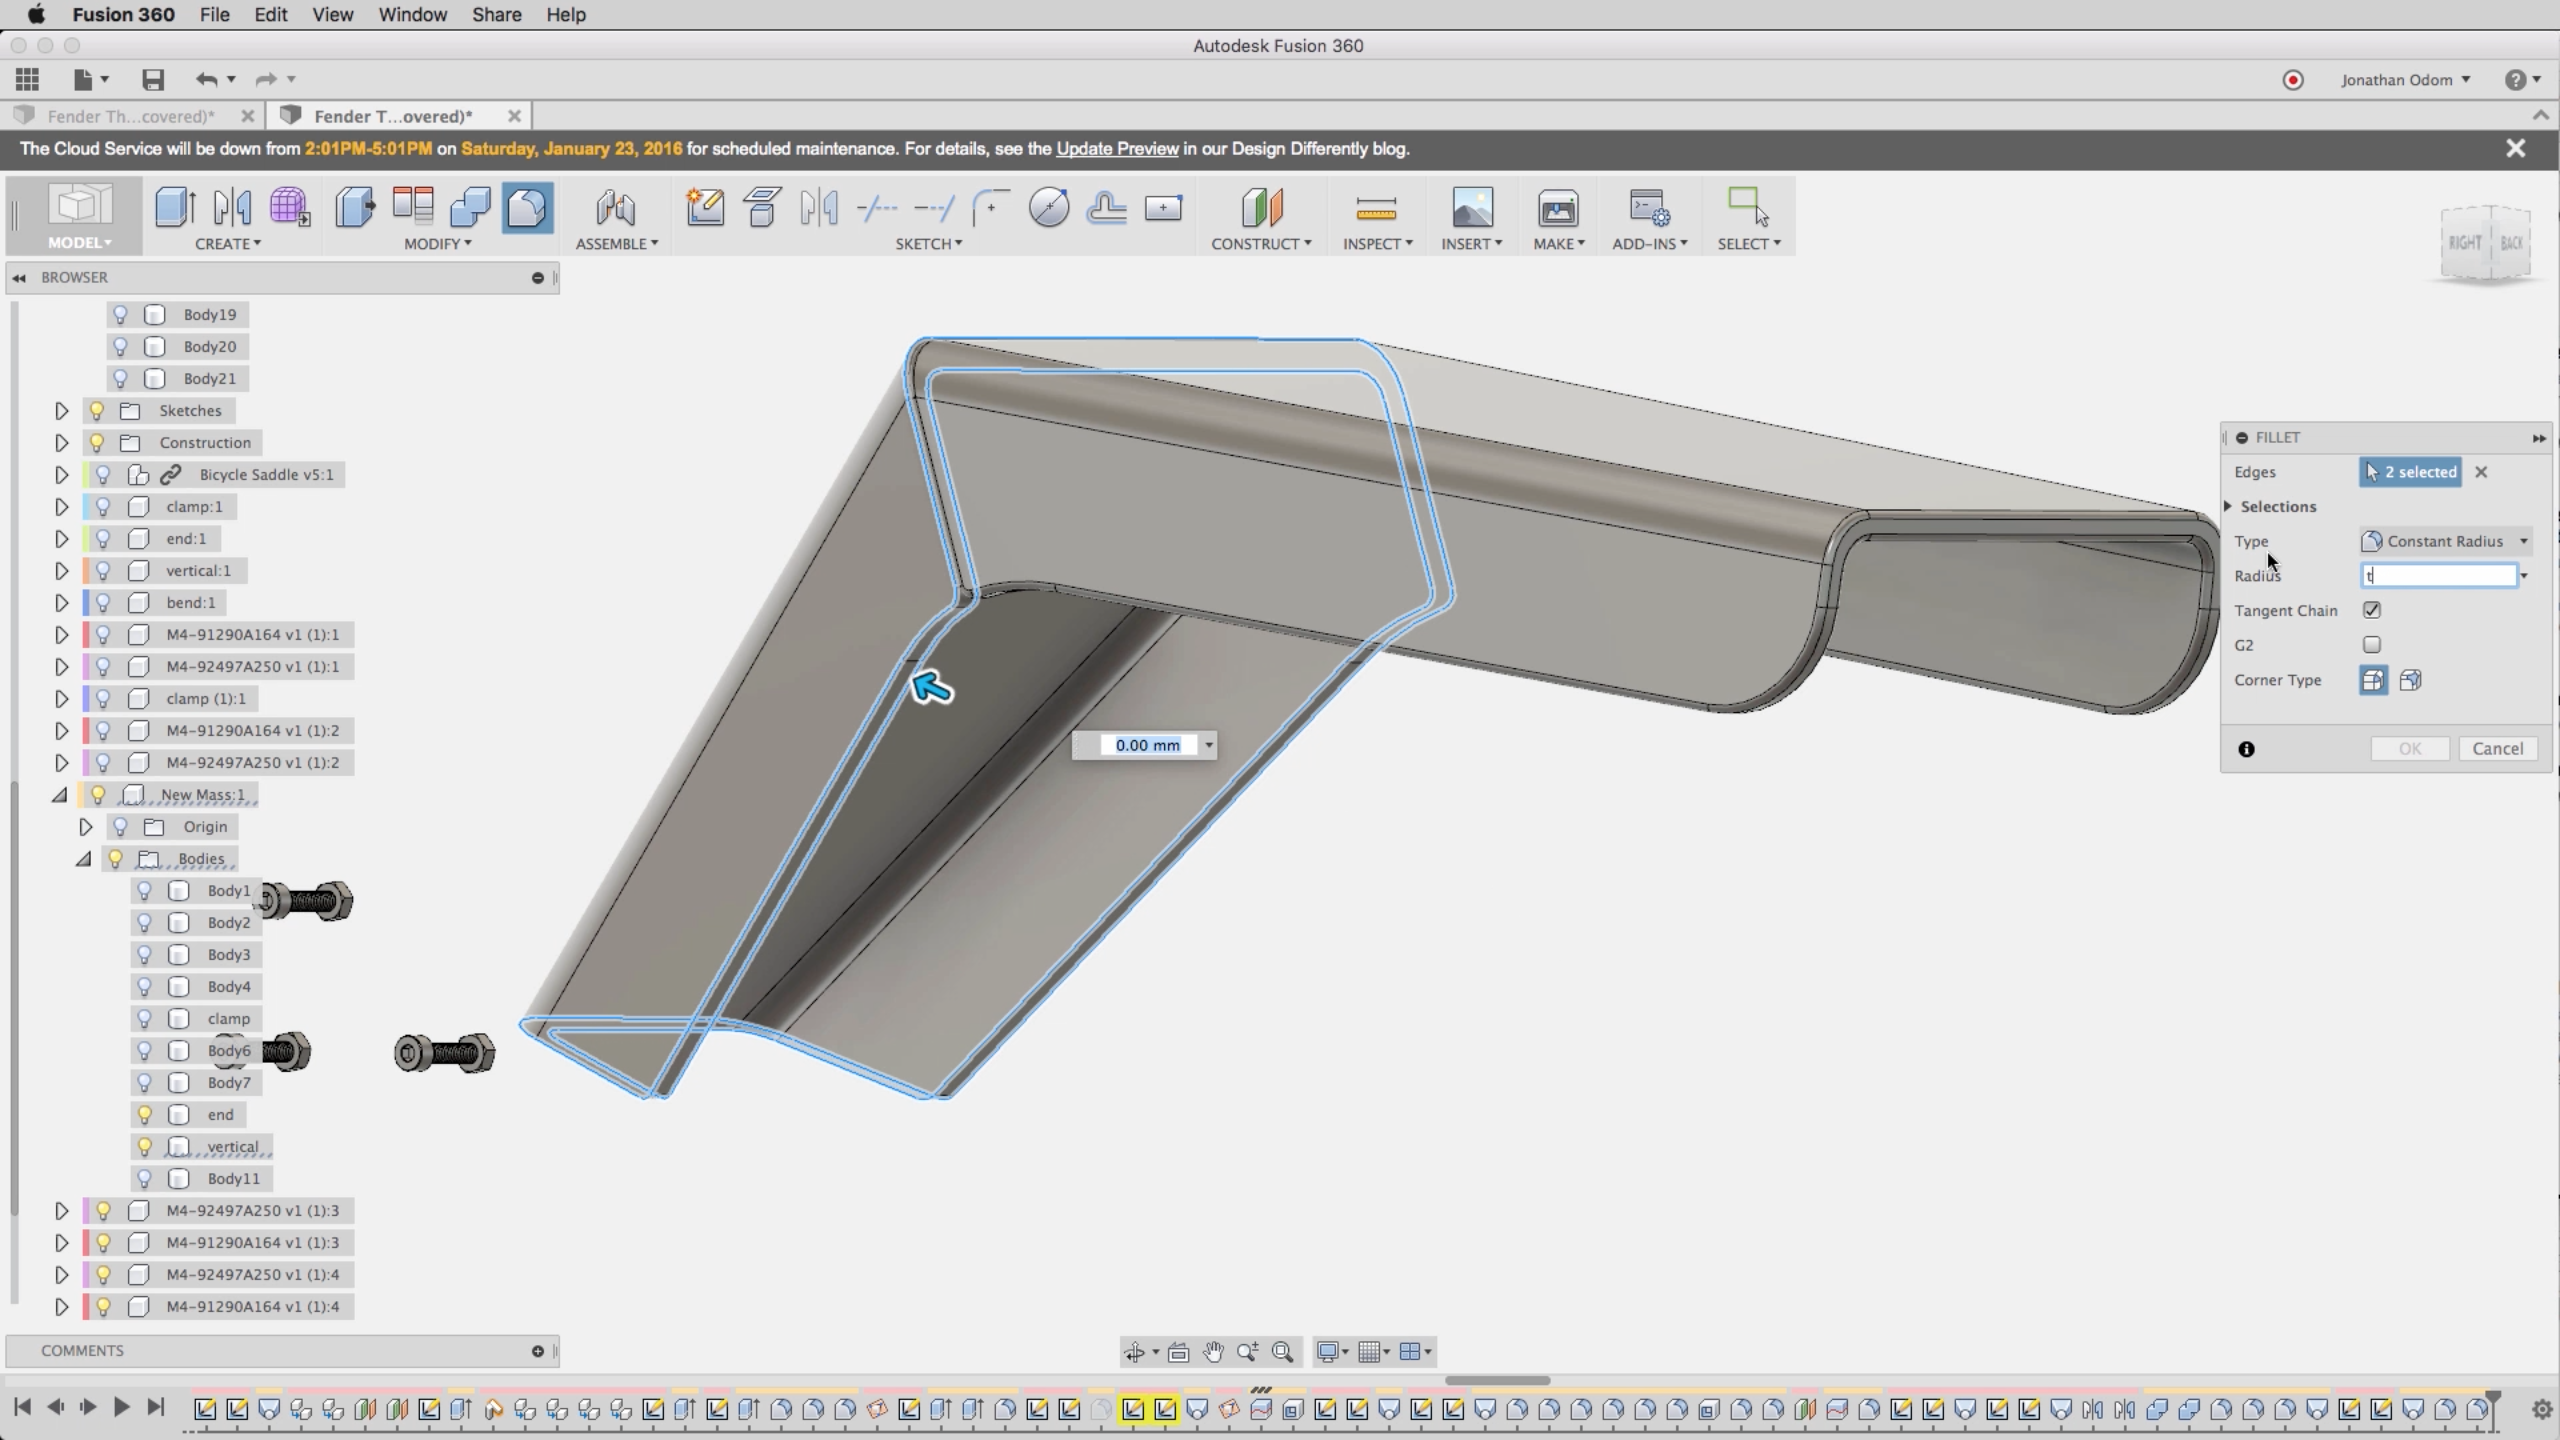The width and height of the screenshot is (2560, 1440).
Task: Toggle visibility bulb of Body1
Action: tap(145, 890)
